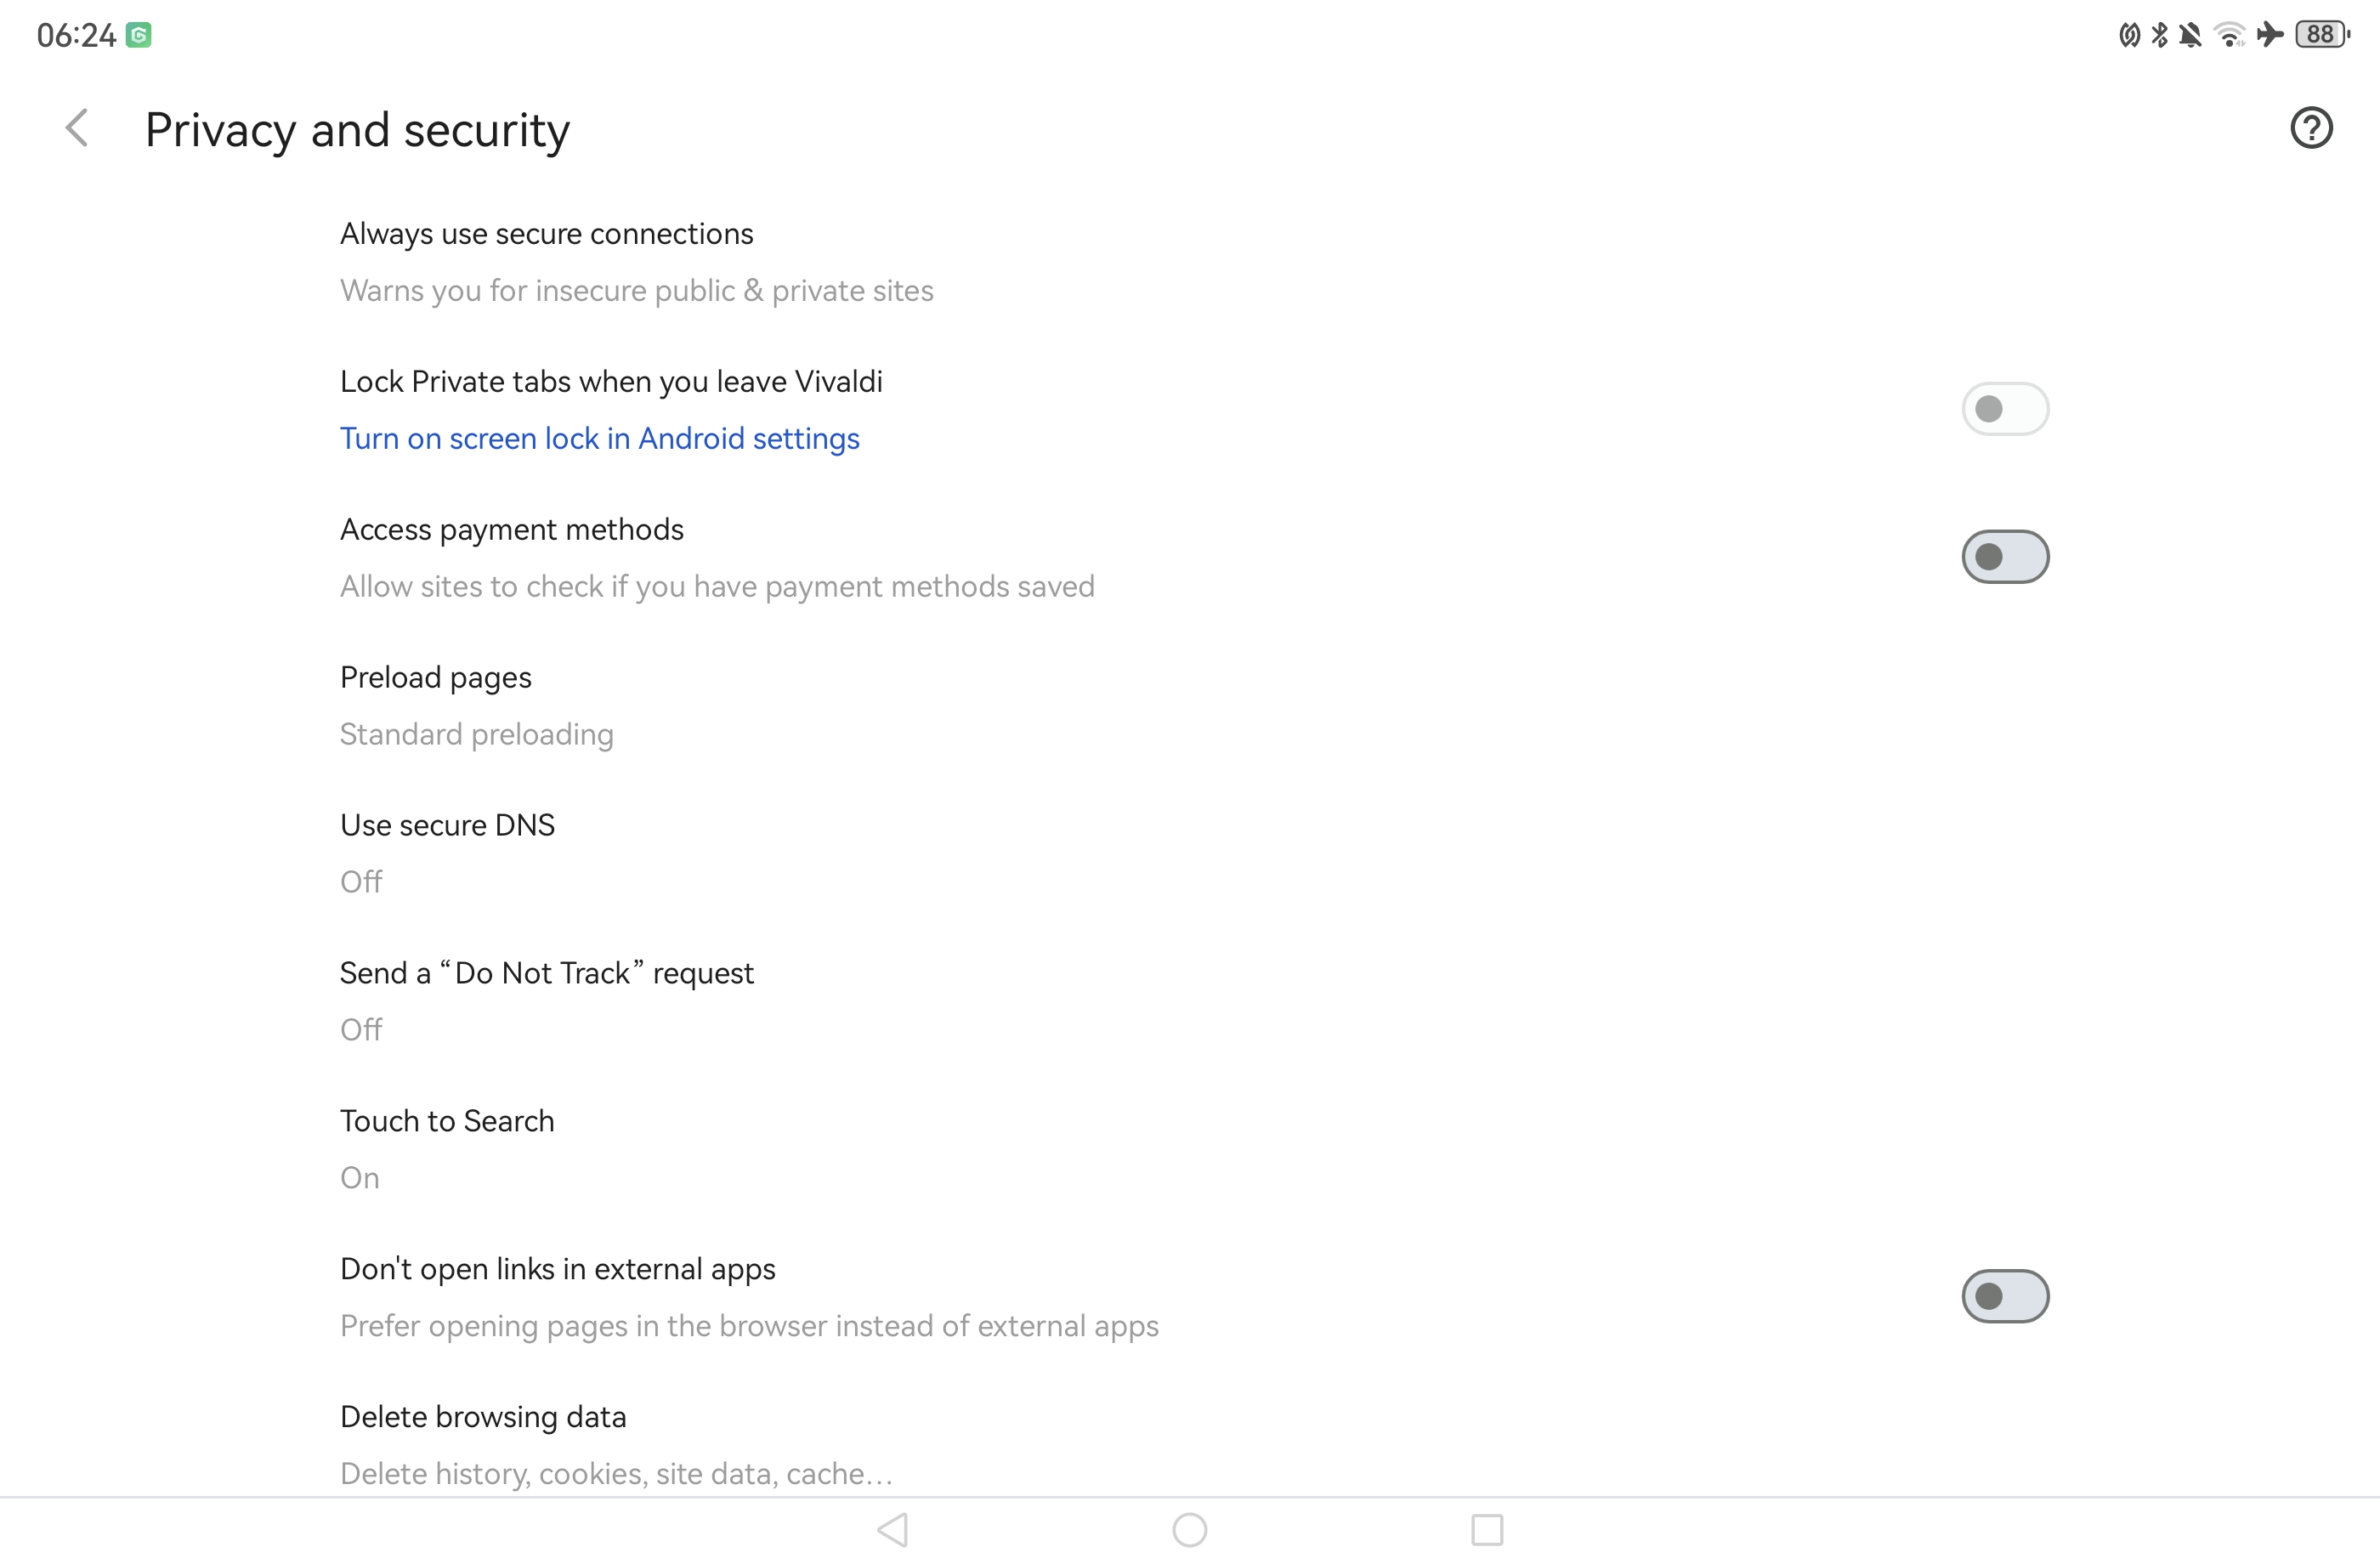Go back using the header arrow
Viewport: 2380px width, 1564px height.
[x=77, y=128]
